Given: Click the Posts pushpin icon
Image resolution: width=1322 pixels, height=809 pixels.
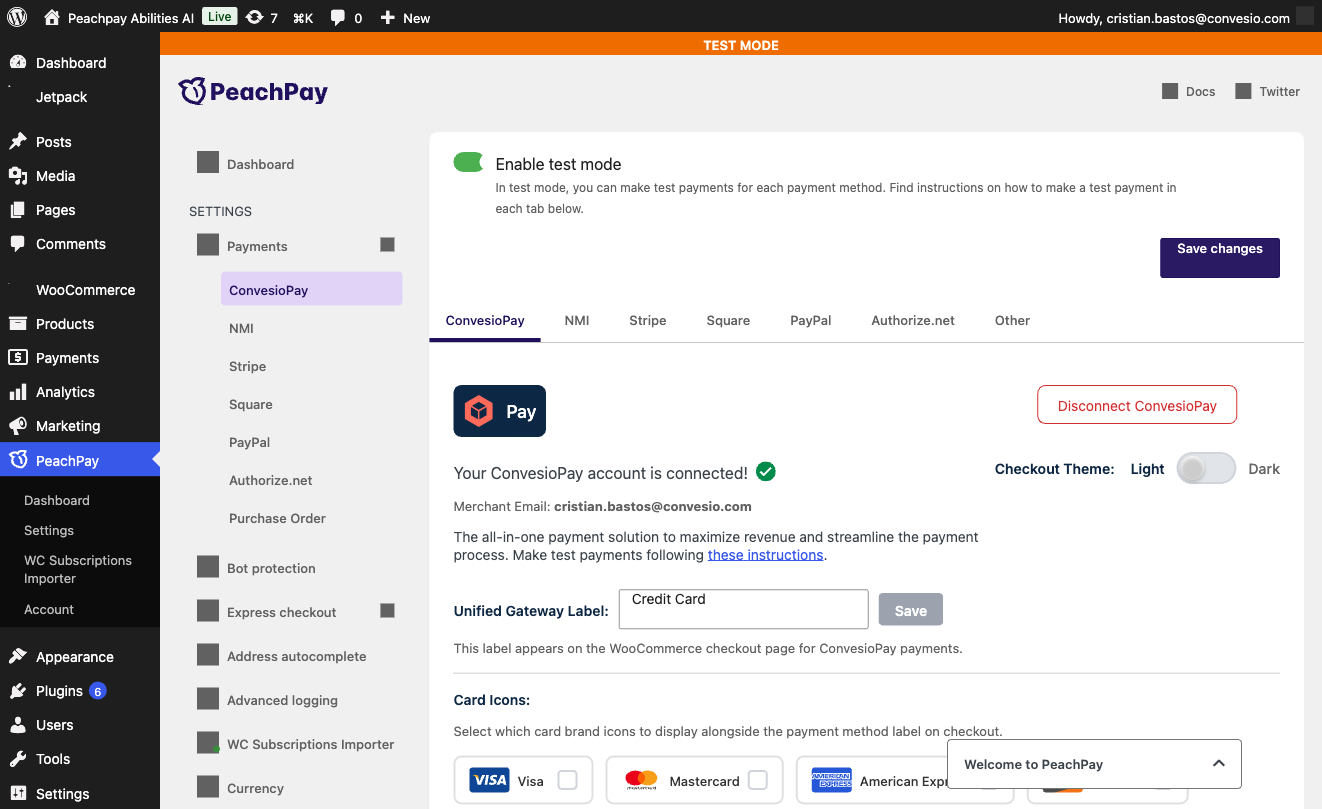Looking at the screenshot, I should tap(18, 141).
